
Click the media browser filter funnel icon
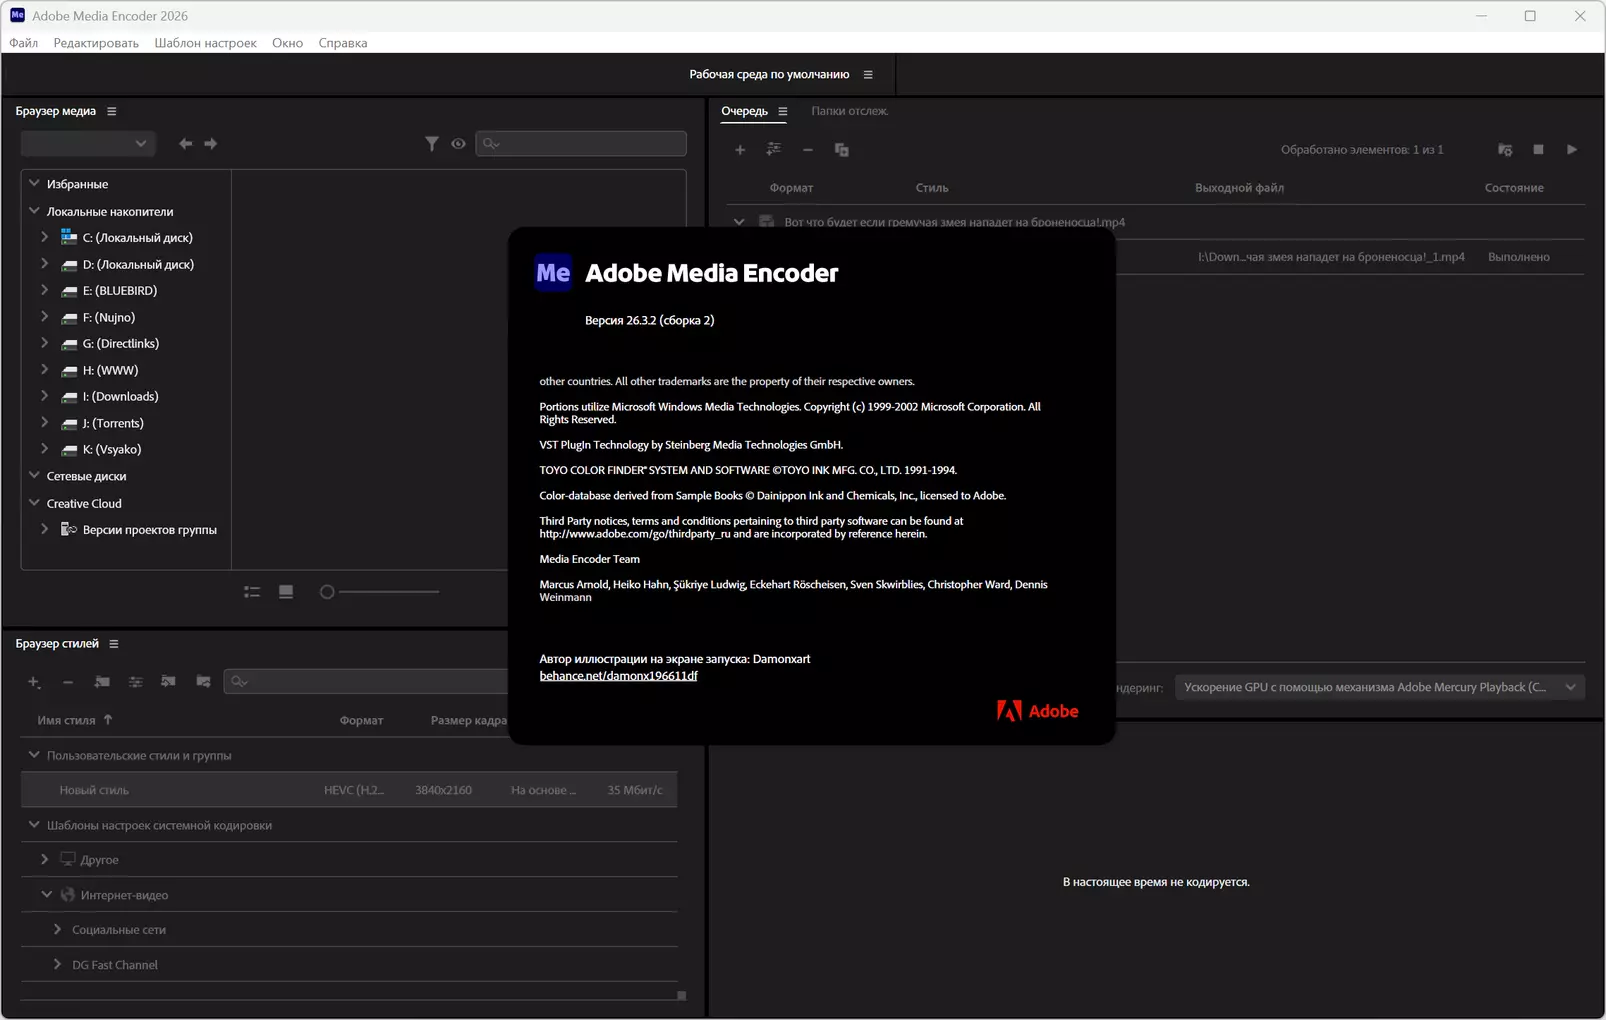[431, 144]
